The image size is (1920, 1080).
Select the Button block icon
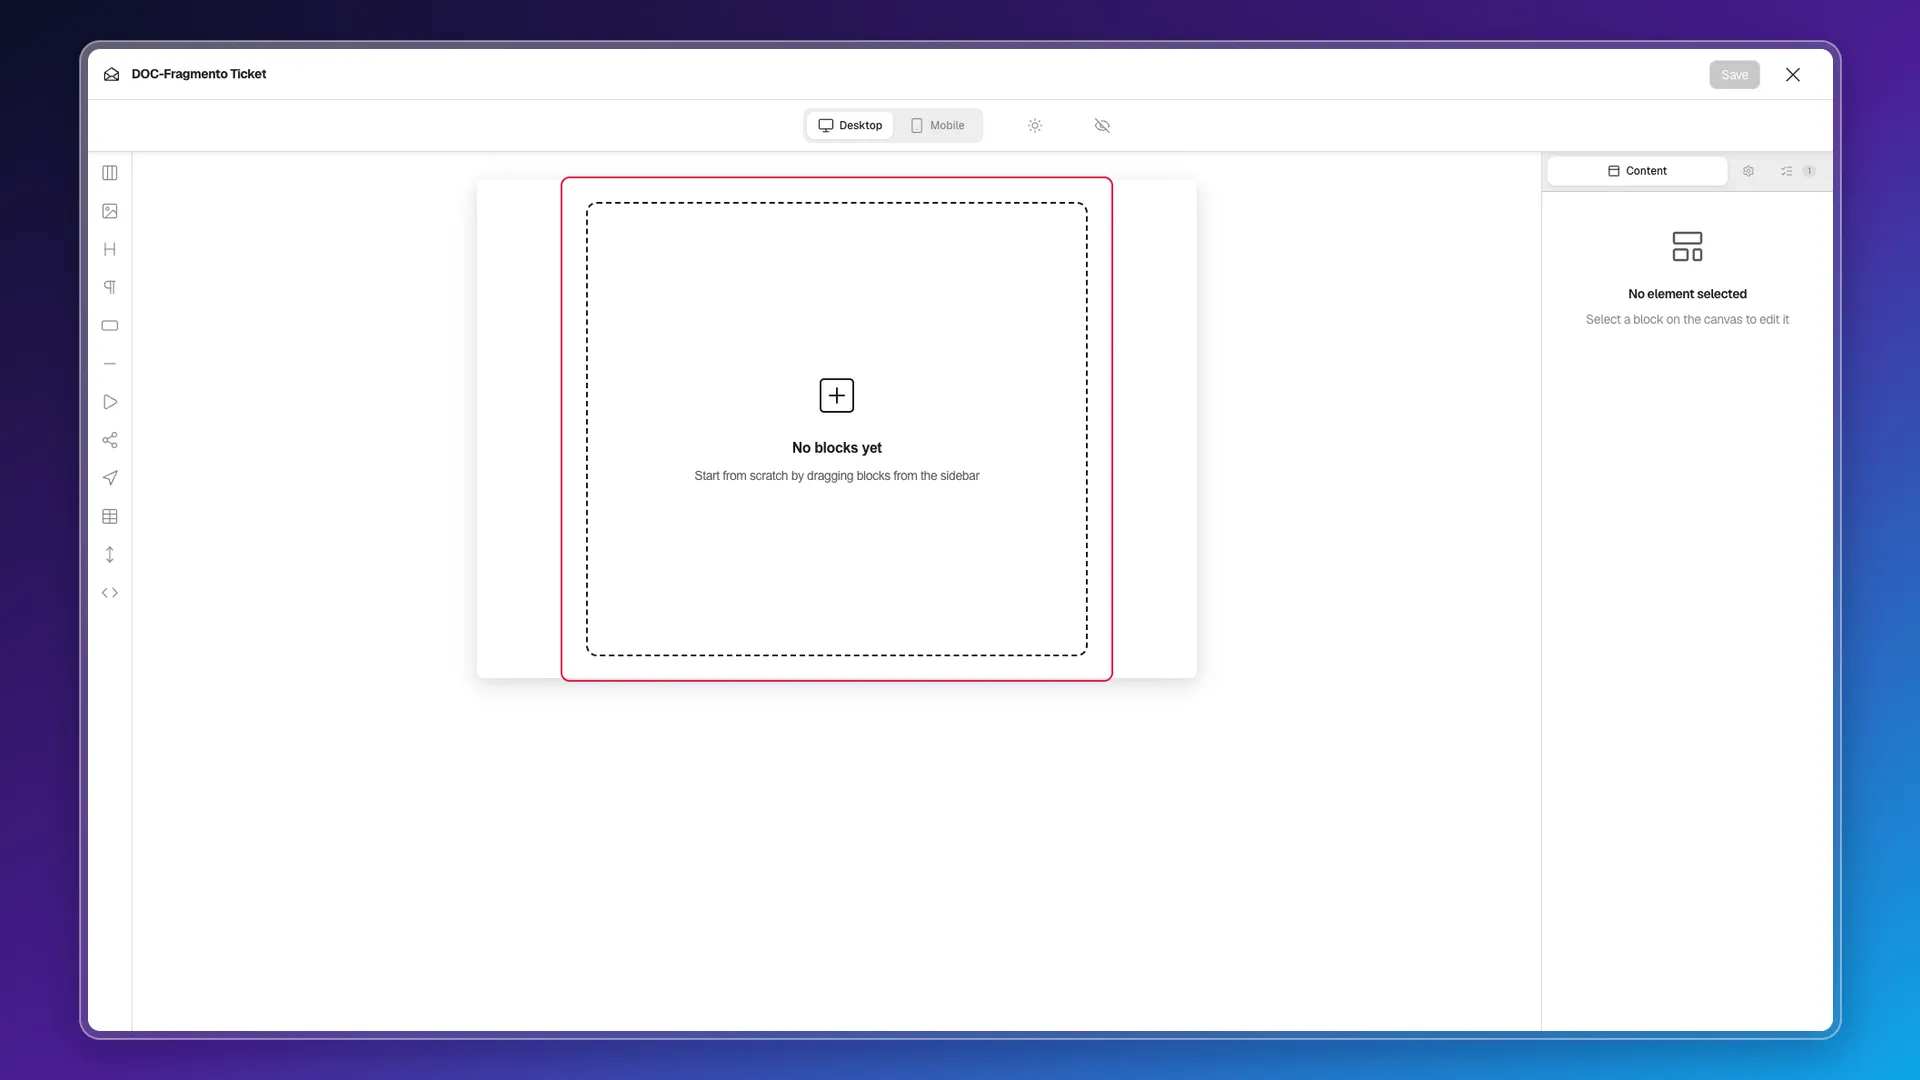[x=110, y=326]
